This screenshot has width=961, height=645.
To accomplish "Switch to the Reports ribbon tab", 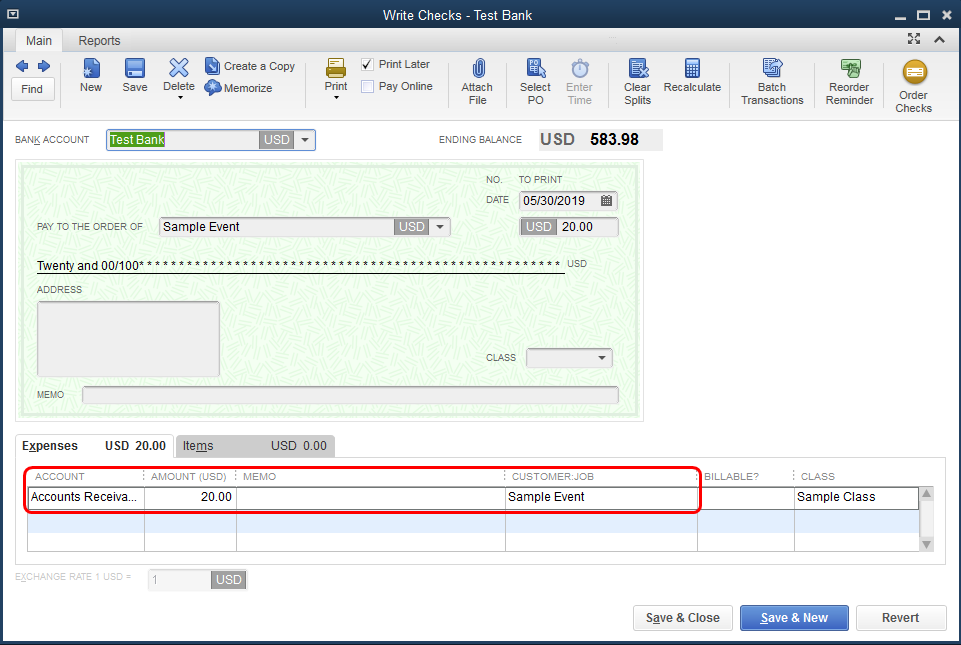I will point(99,40).
